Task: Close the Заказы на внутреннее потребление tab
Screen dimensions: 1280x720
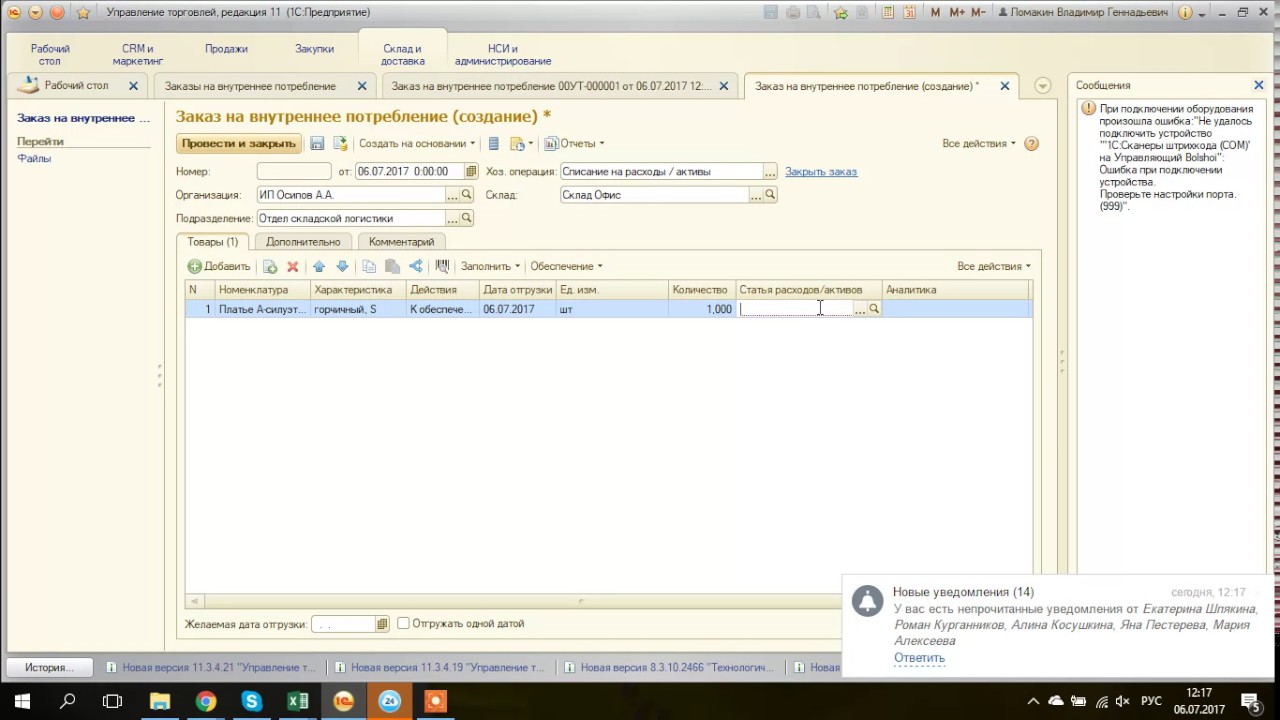Action: [x=362, y=86]
